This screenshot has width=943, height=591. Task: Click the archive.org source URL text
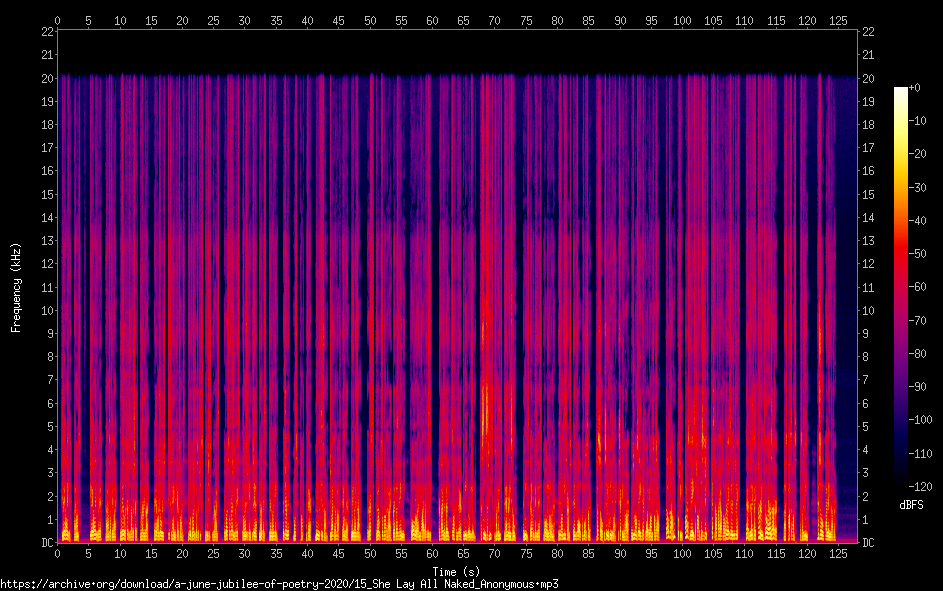point(279,584)
